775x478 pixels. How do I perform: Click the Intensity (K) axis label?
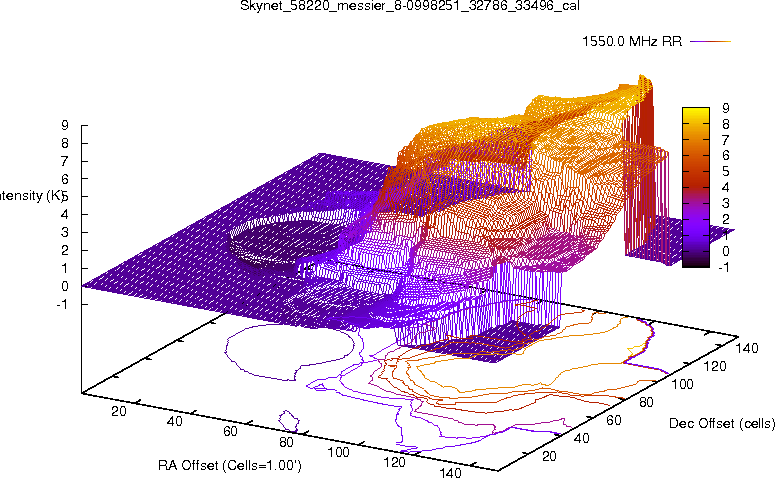click(x=32, y=196)
